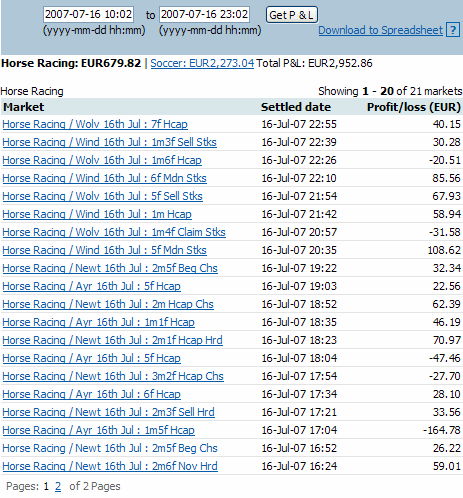Click the help question mark icon
The height and width of the screenshot is (498, 463).
453,30
